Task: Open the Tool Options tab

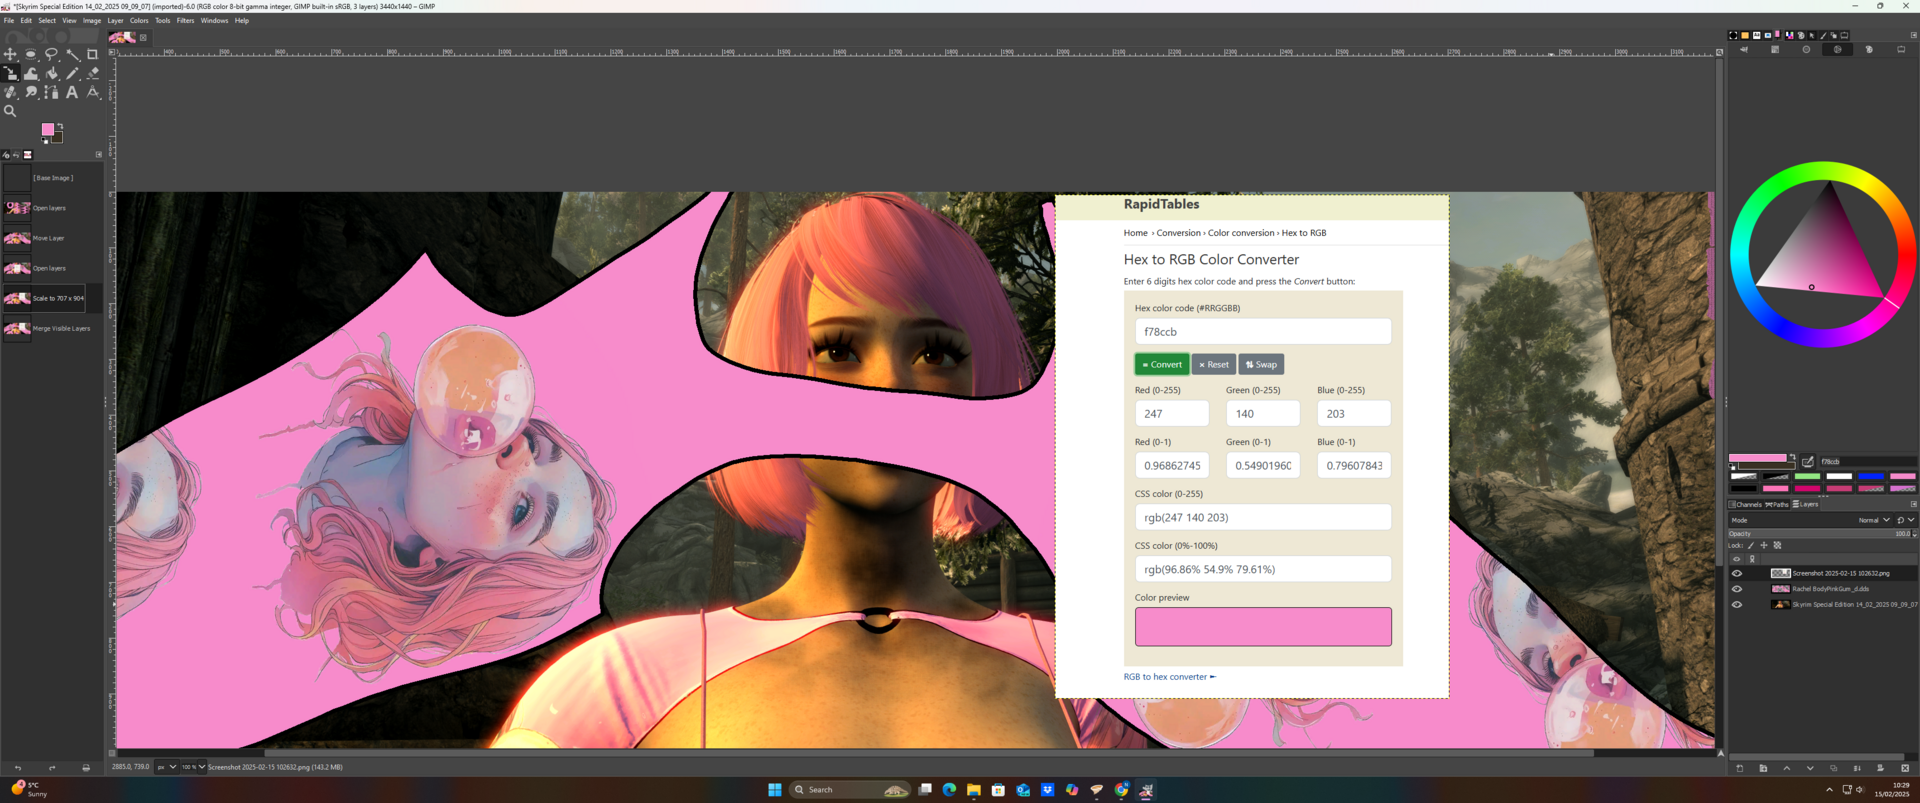Action: coord(6,155)
